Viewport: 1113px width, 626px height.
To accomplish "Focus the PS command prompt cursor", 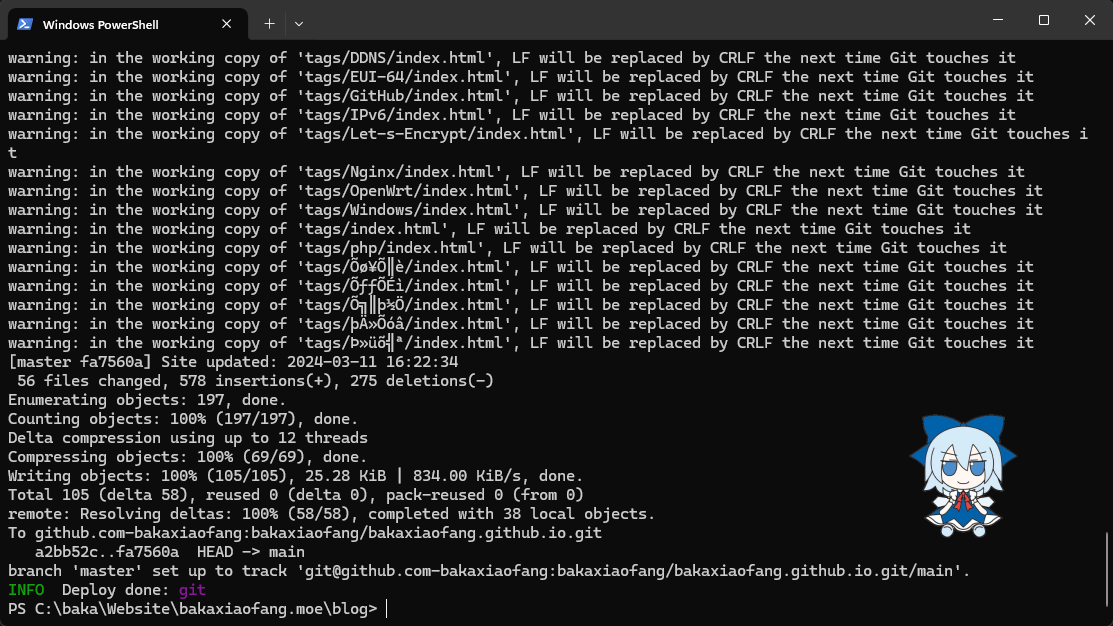I will (x=386, y=609).
